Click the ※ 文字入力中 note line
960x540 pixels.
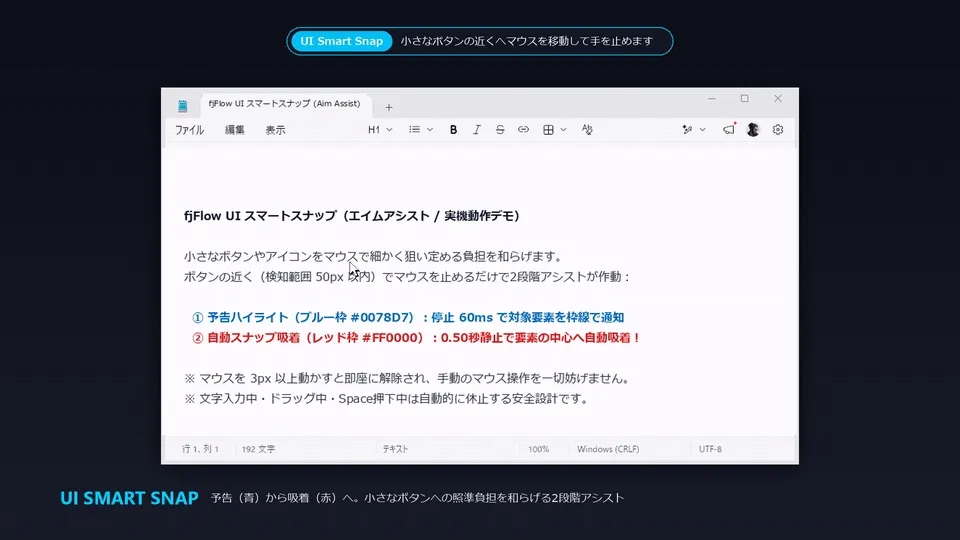click(386, 399)
